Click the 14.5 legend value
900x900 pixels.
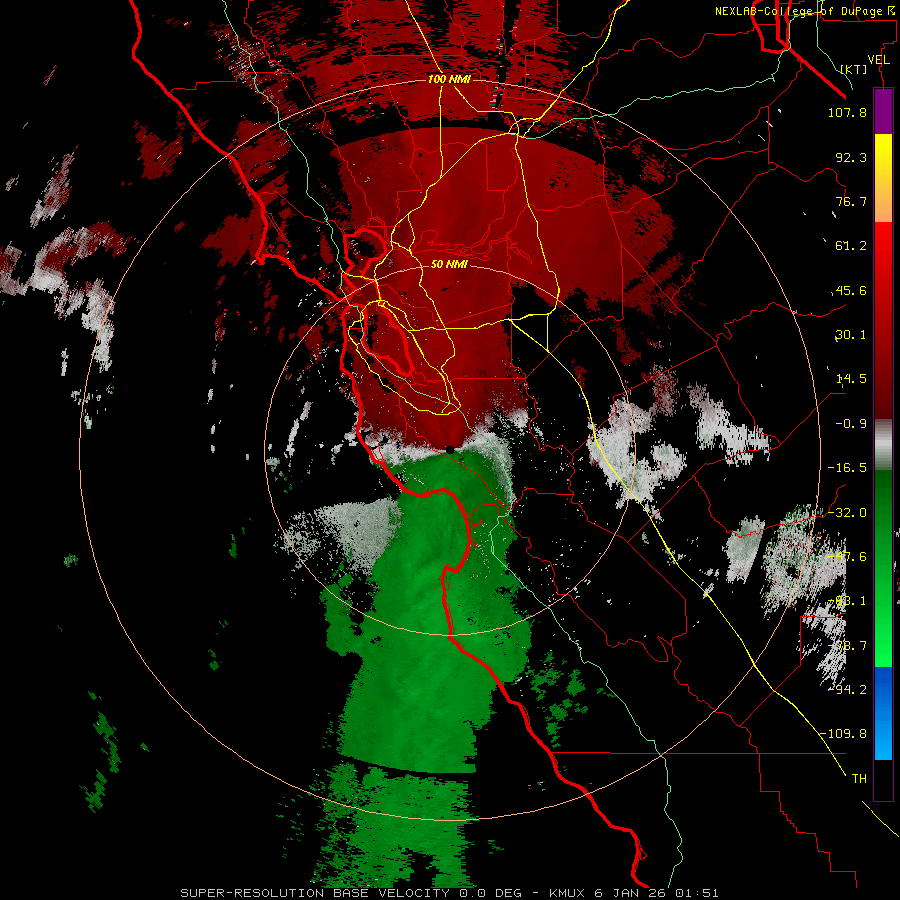click(851, 379)
